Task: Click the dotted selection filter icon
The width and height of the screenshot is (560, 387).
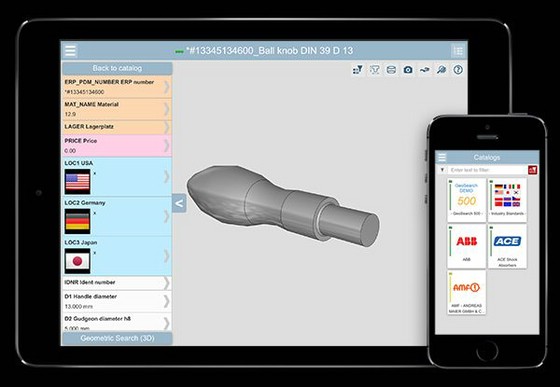Action: [x=374, y=70]
